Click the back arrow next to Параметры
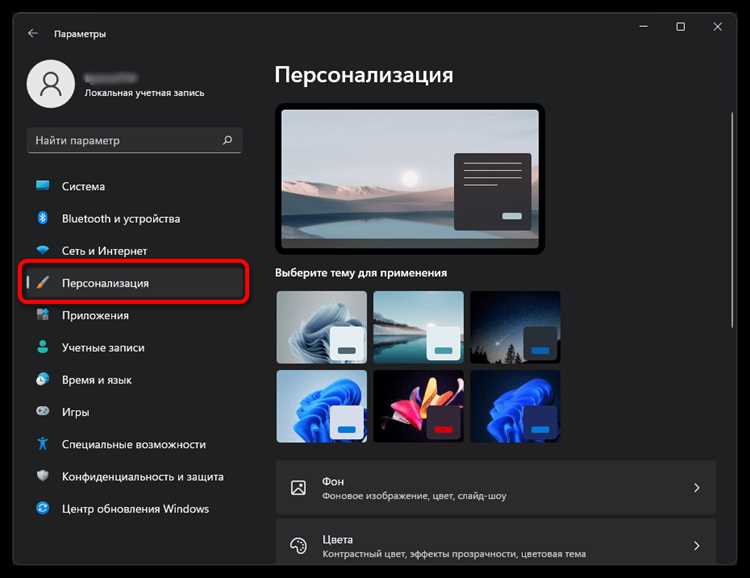The image size is (750, 578). tap(33, 33)
